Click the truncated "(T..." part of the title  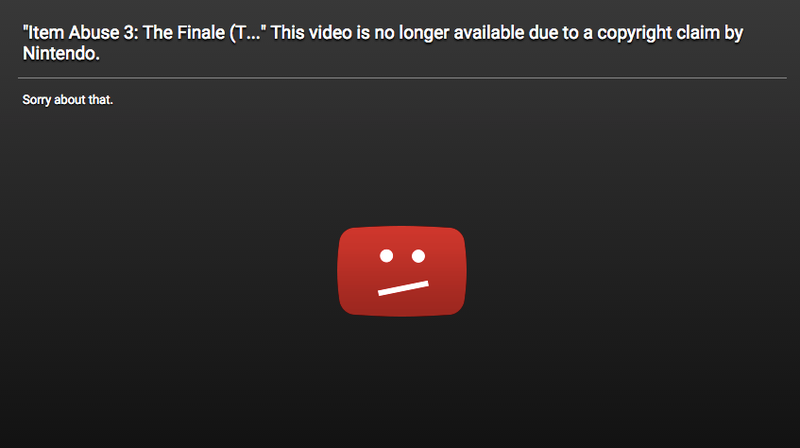[x=245, y=34]
